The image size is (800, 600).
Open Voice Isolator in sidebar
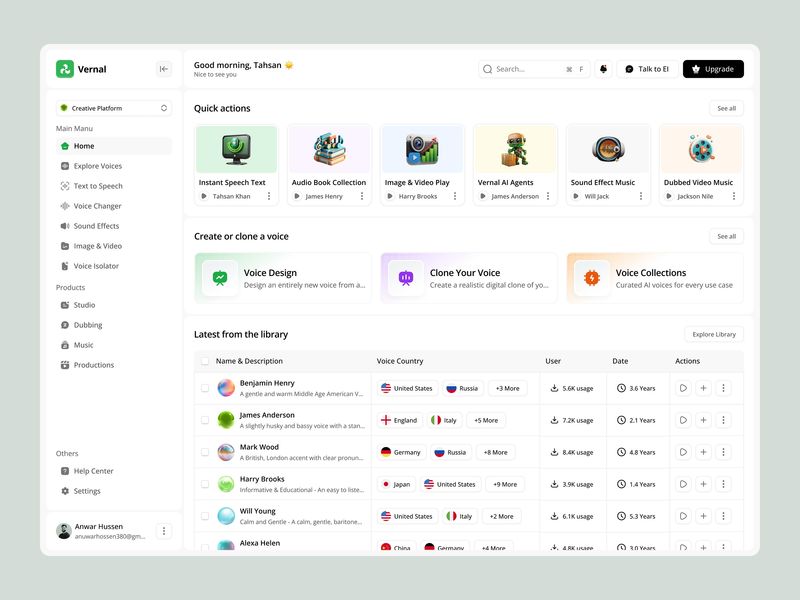coord(114,266)
